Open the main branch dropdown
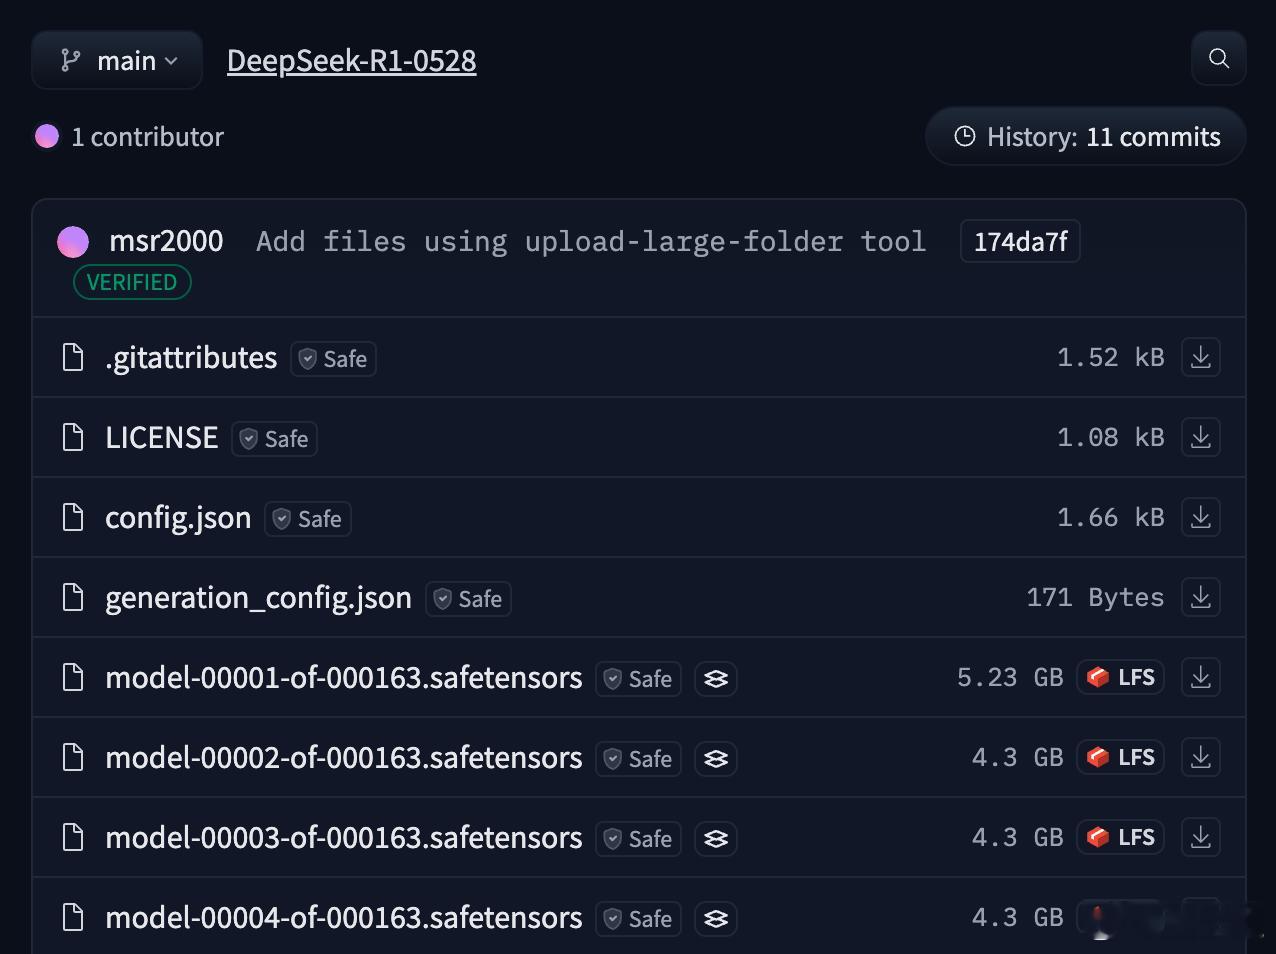The height and width of the screenshot is (954, 1276). click(x=117, y=60)
